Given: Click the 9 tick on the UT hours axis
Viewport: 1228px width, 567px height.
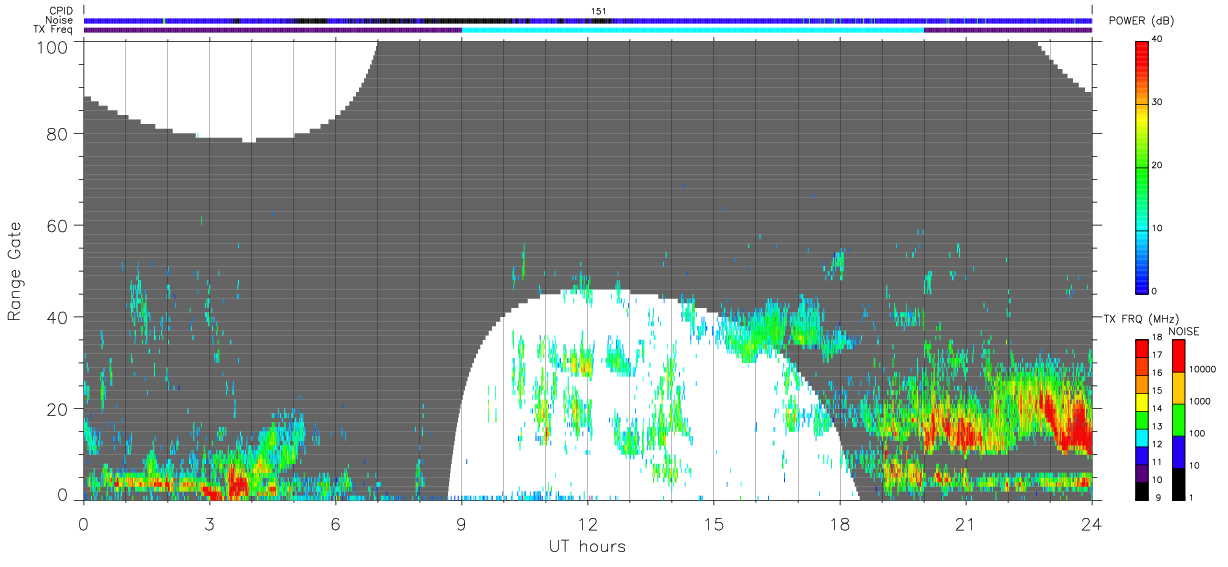Looking at the screenshot, I should pos(461,523).
